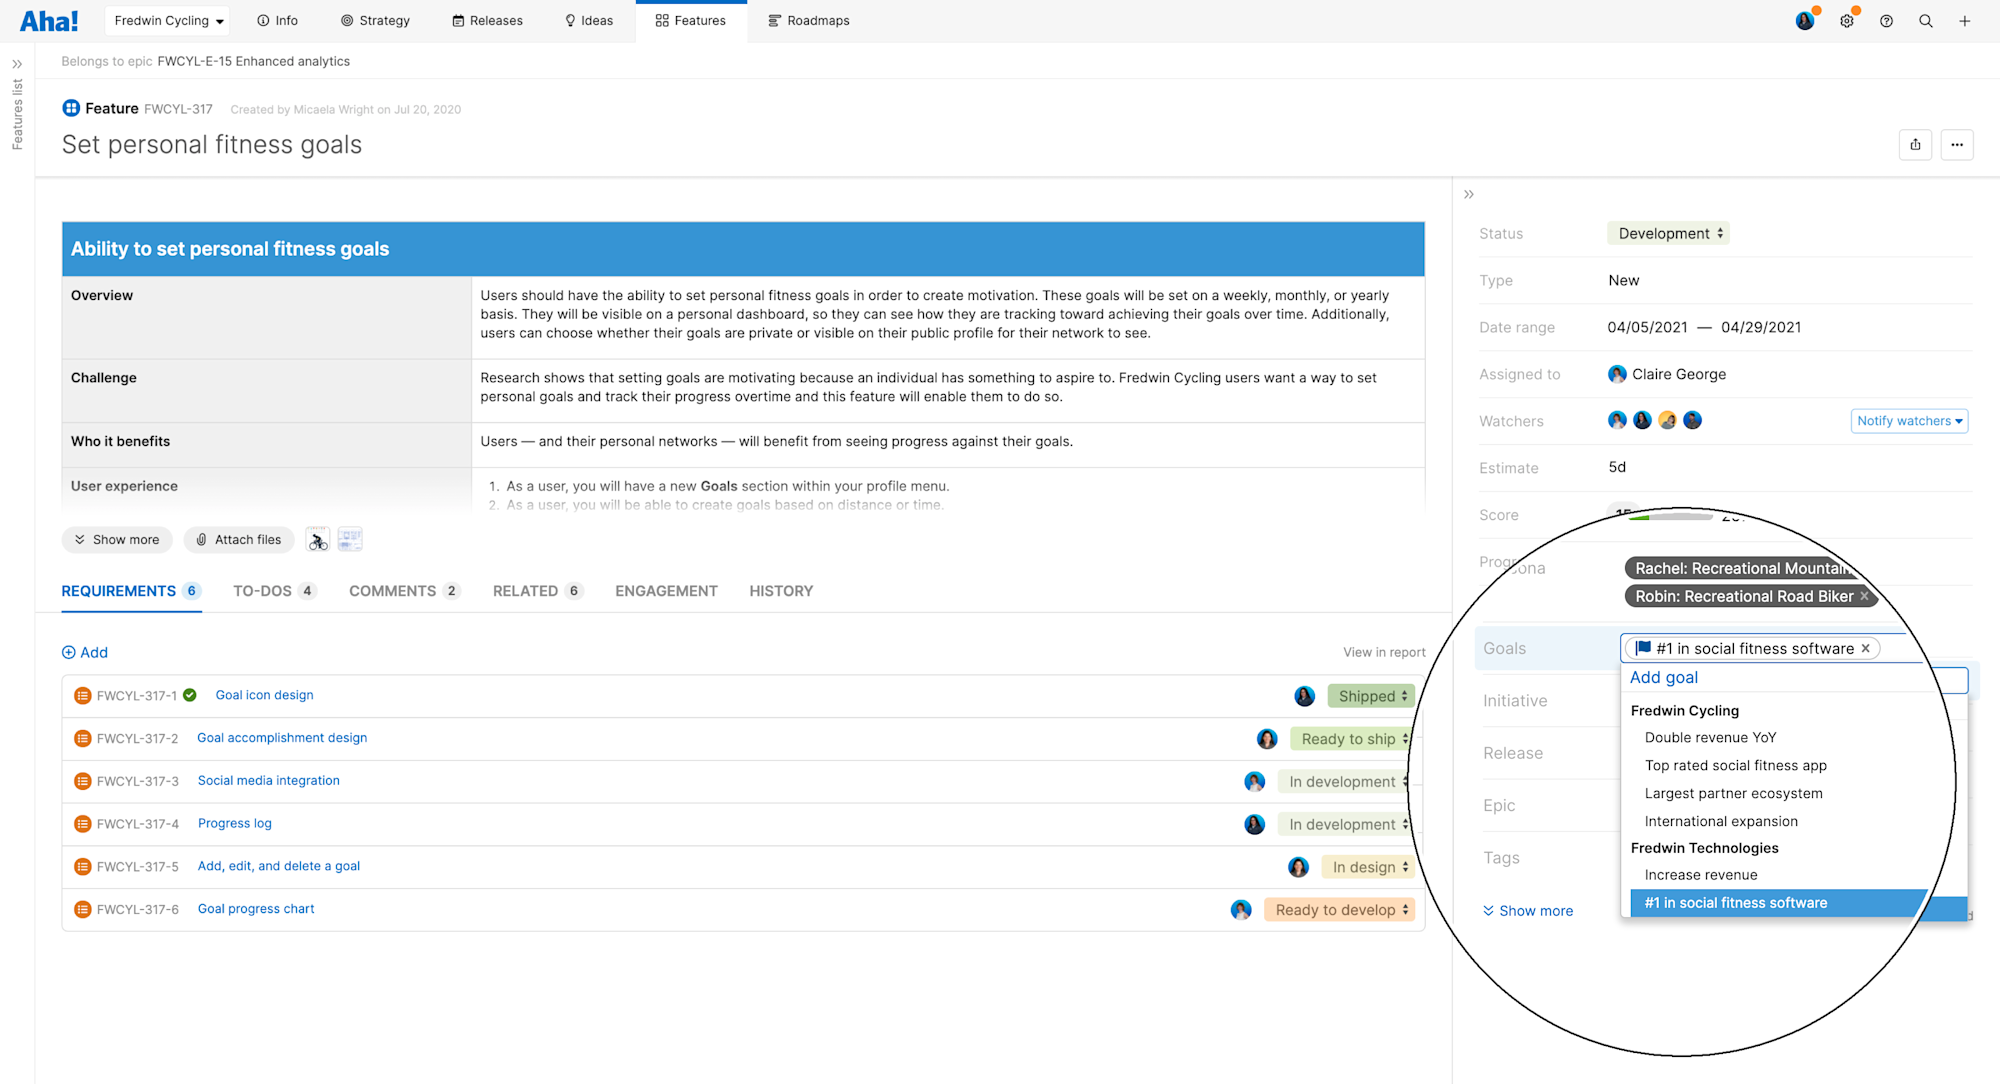Remove the #1 in social fitness software goal

[1865, 648]
